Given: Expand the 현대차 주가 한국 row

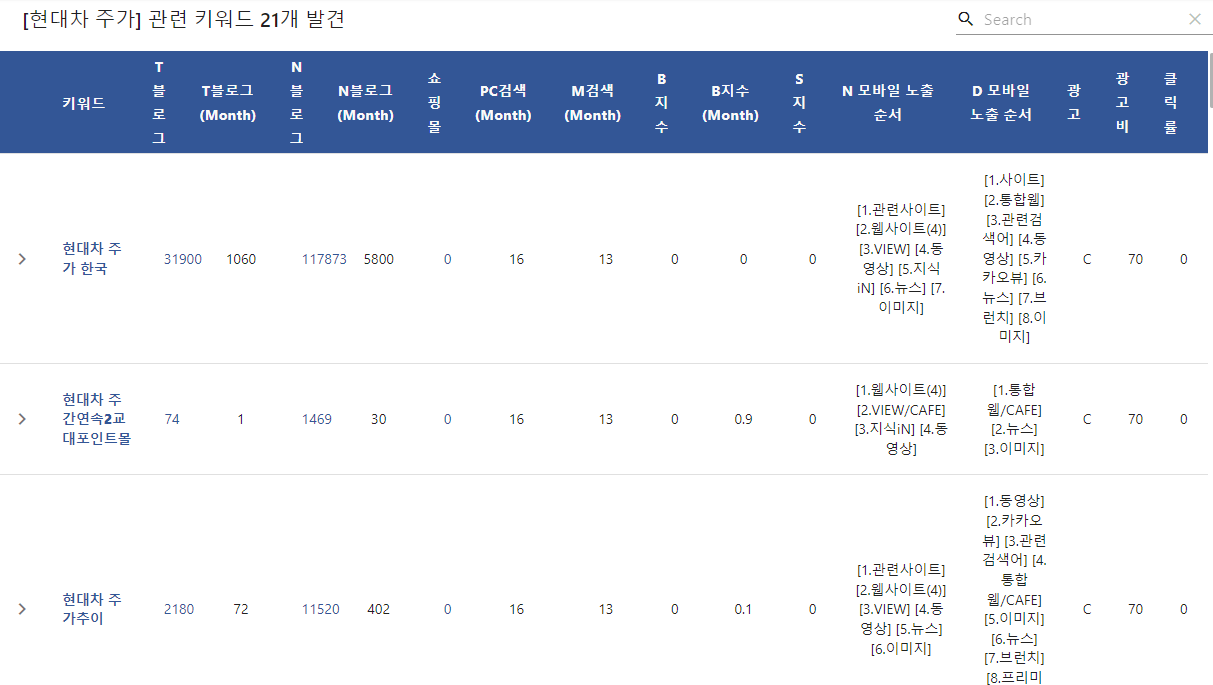Looking at the screenshot, I should pos(22,259).
